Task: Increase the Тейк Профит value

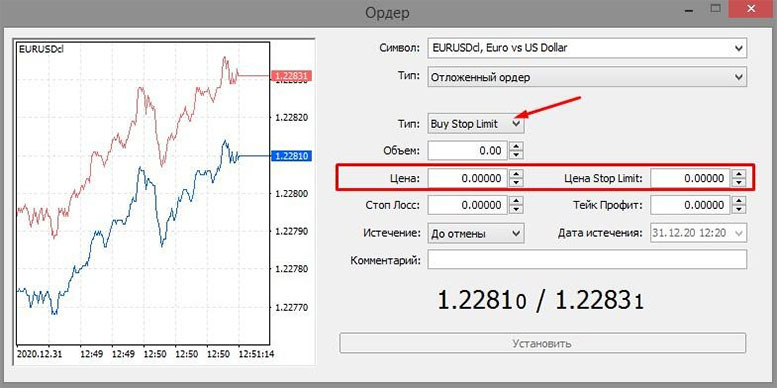Action: coord(739,200)
